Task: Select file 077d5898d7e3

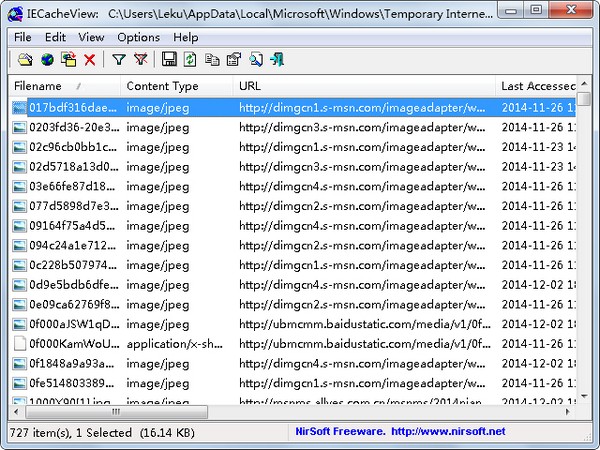Action: click(73, 206)
